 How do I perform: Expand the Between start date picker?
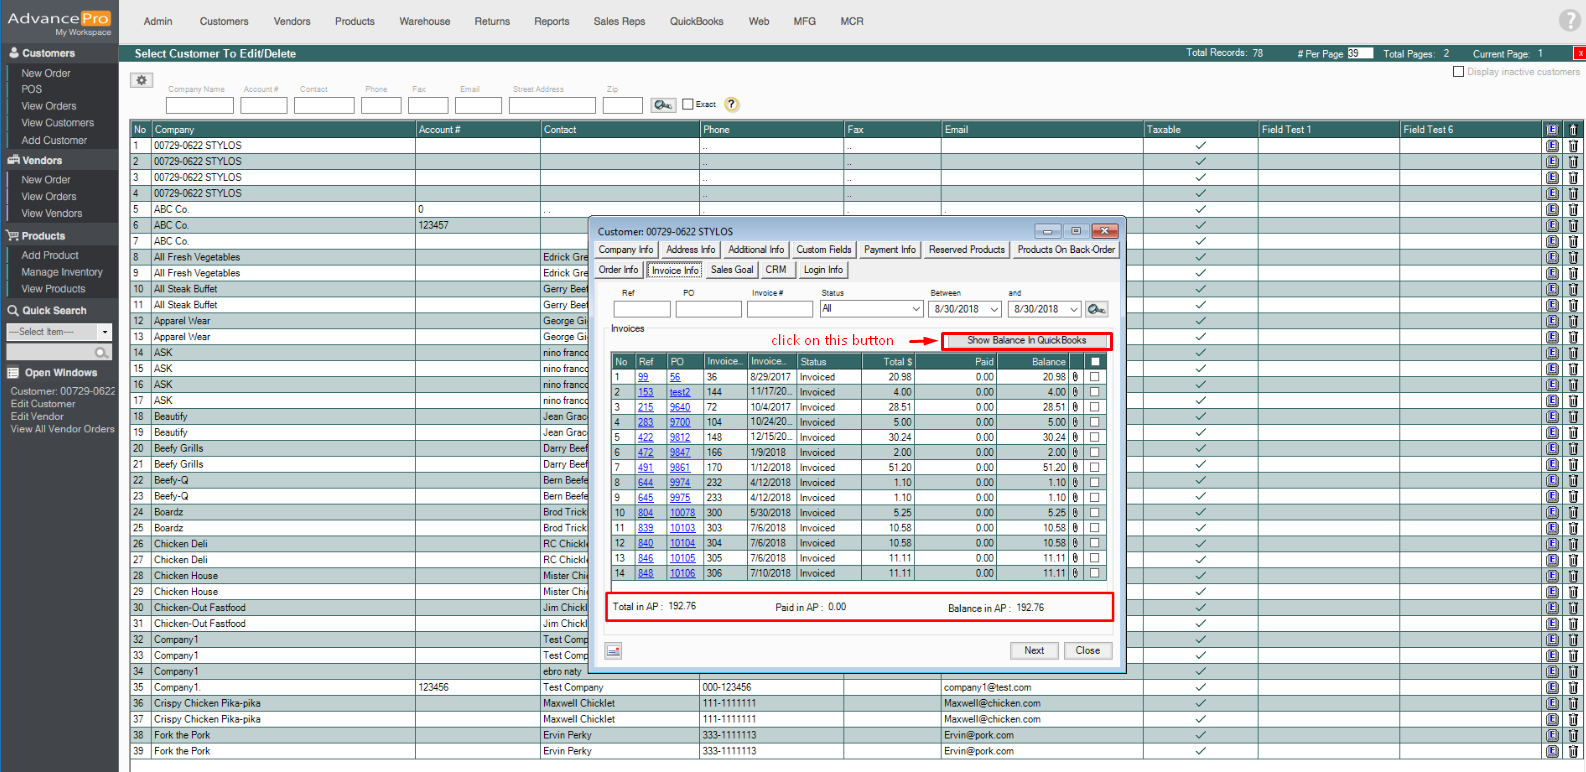click(994, 310)
